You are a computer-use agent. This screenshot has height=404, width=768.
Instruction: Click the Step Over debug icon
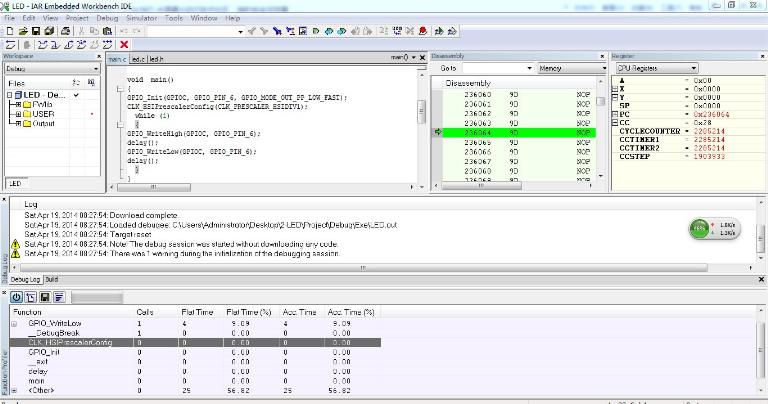pos(43,45)
